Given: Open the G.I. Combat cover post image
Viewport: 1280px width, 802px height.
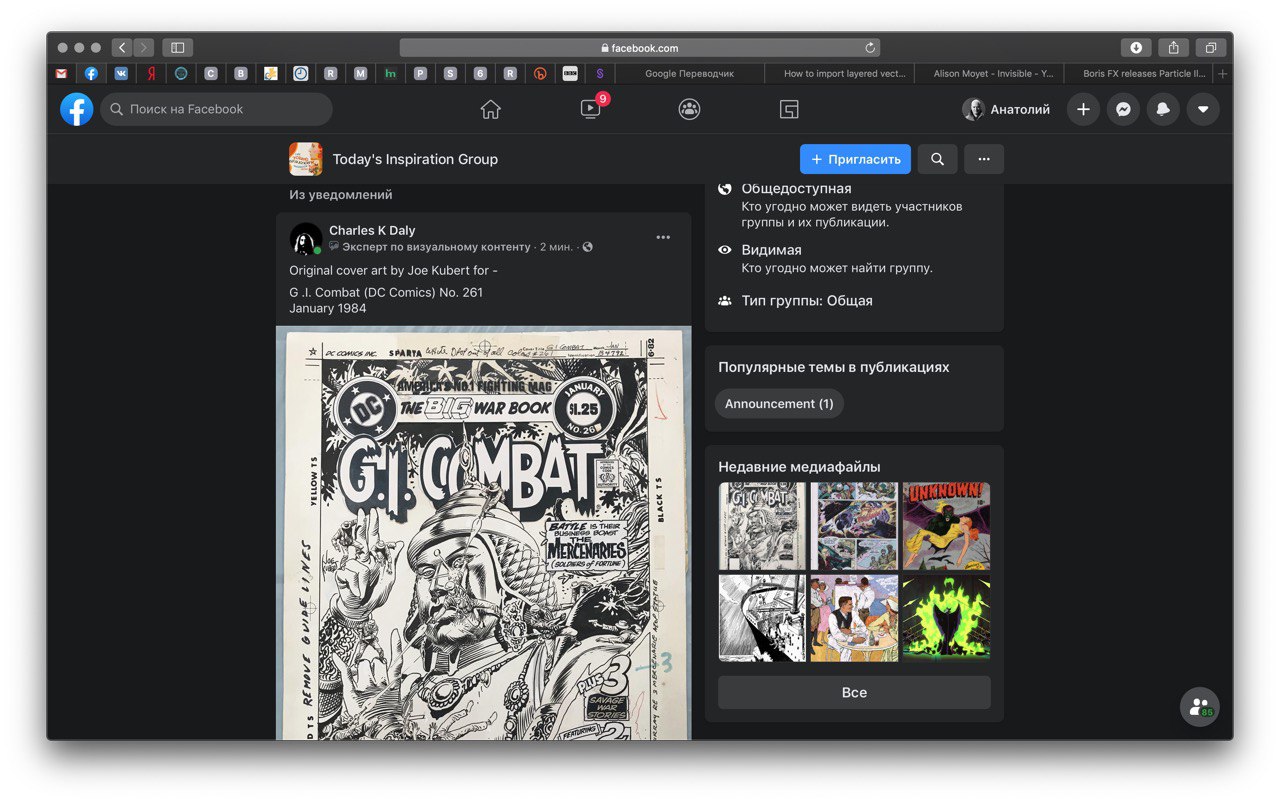Looking at the screenshot, I should [x=483, y=533].
